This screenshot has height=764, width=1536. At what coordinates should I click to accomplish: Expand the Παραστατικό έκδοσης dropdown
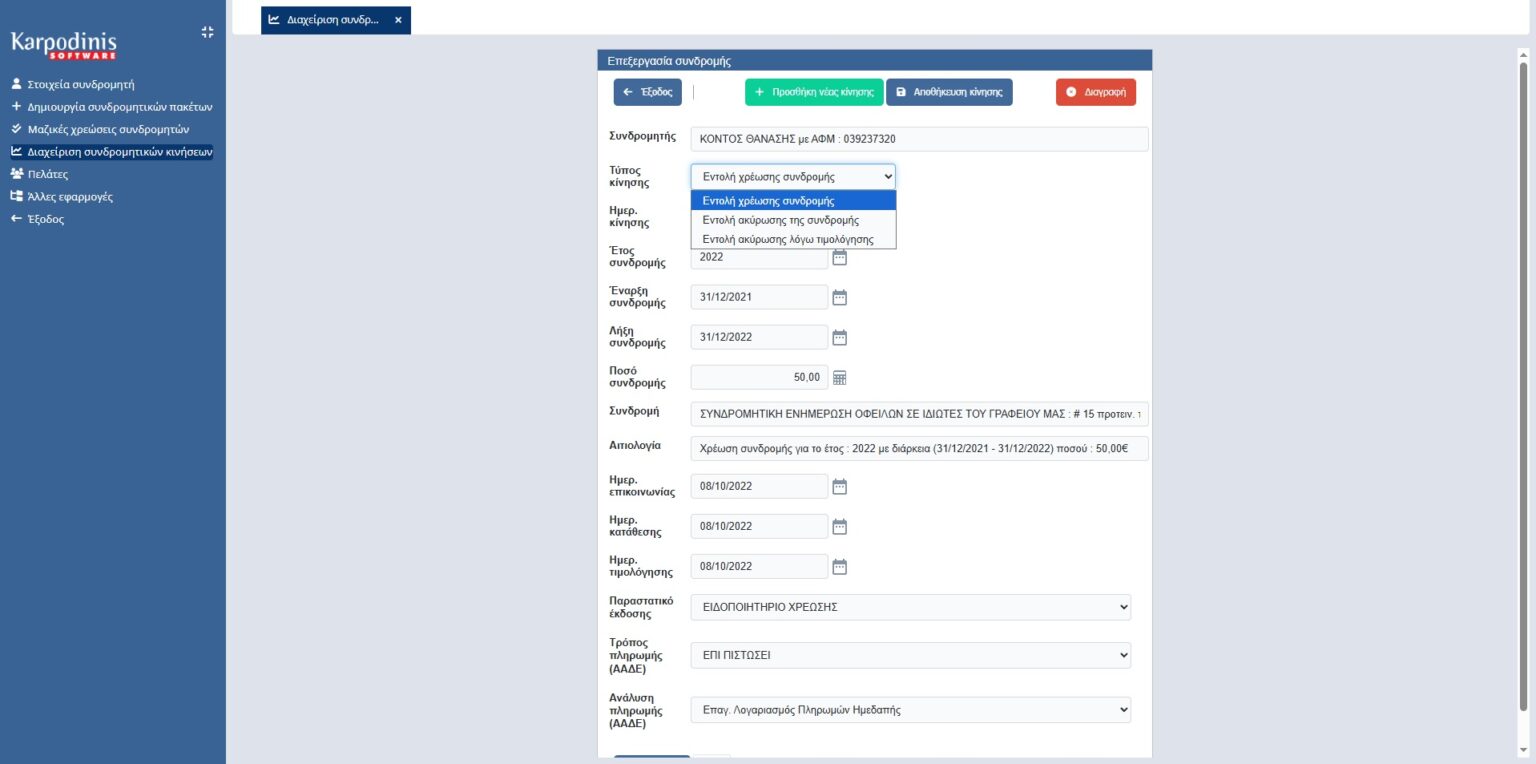point(910,607)
